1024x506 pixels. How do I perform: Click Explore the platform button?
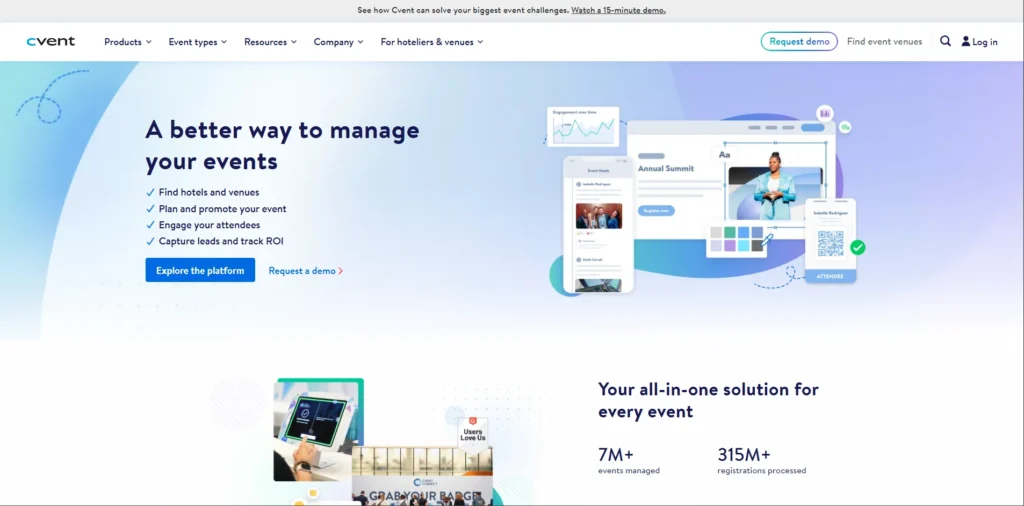(200, 270)
